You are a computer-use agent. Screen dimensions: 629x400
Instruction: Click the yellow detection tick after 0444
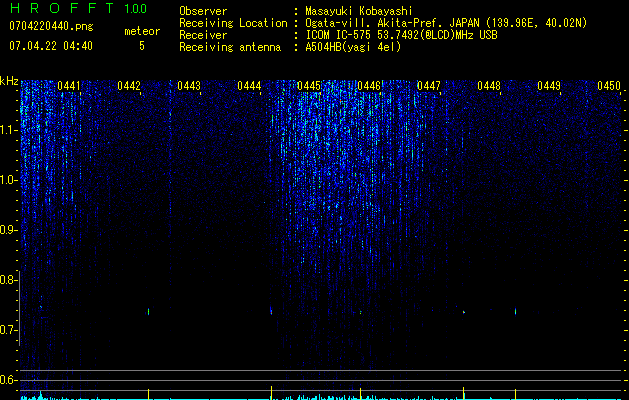click(271, 393)
